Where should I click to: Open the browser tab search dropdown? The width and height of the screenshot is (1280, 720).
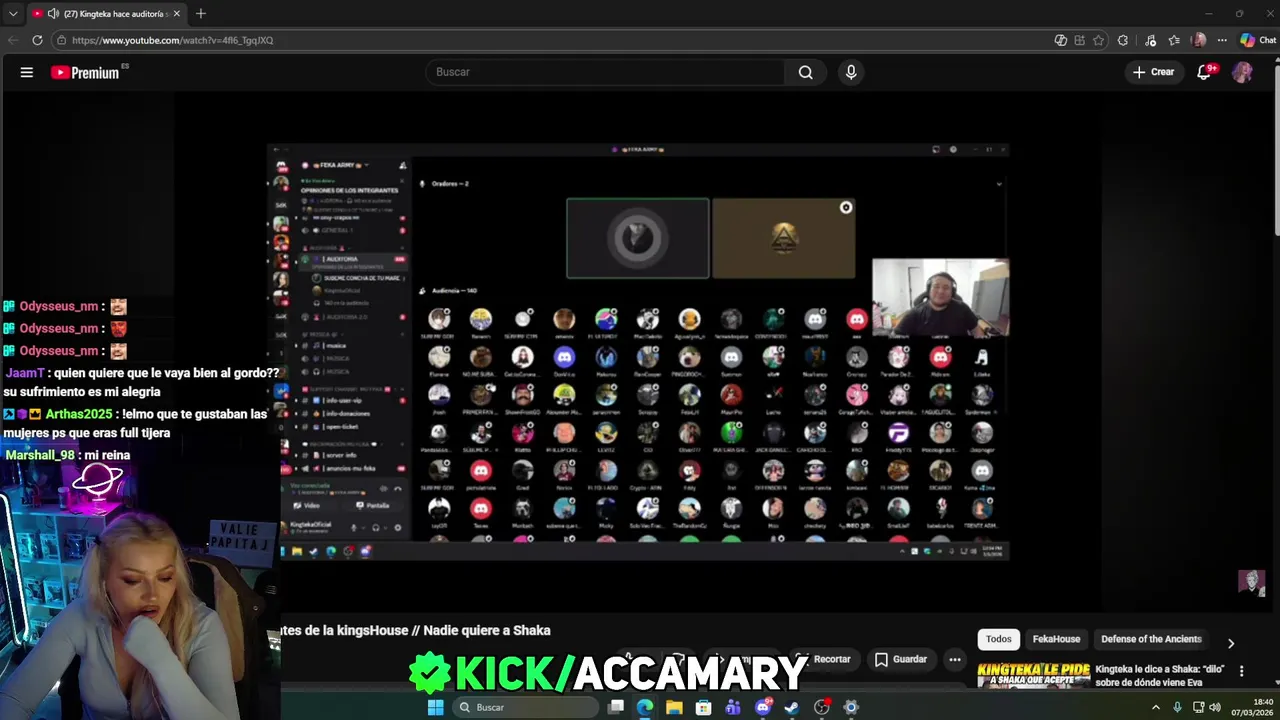pos(13,14)
